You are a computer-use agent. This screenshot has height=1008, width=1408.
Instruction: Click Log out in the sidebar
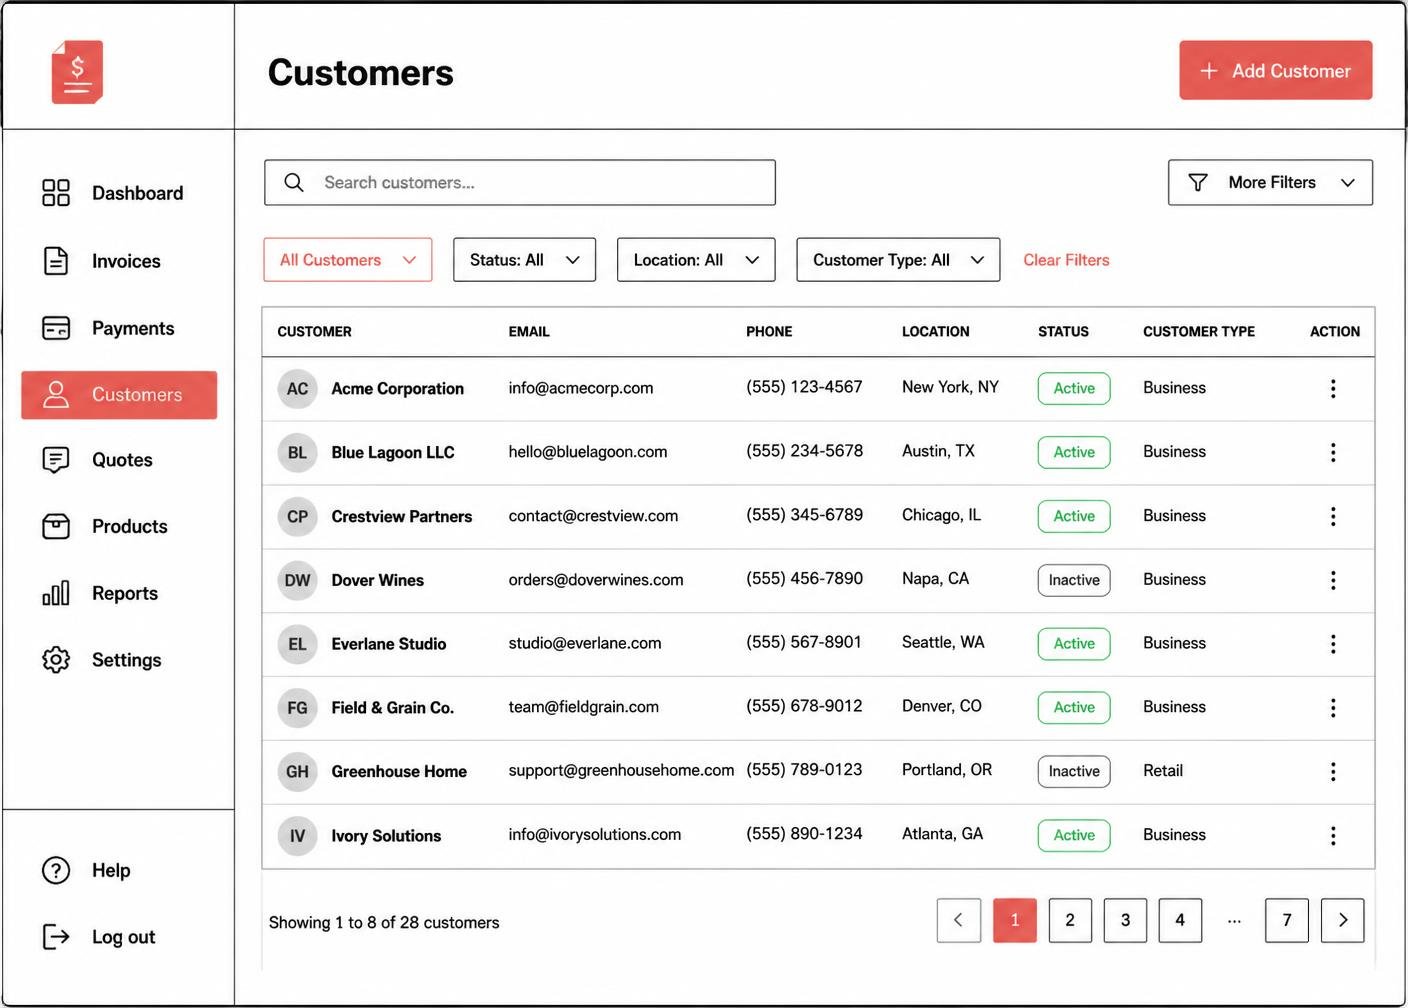pyautogui.click(x=99, y=937)
